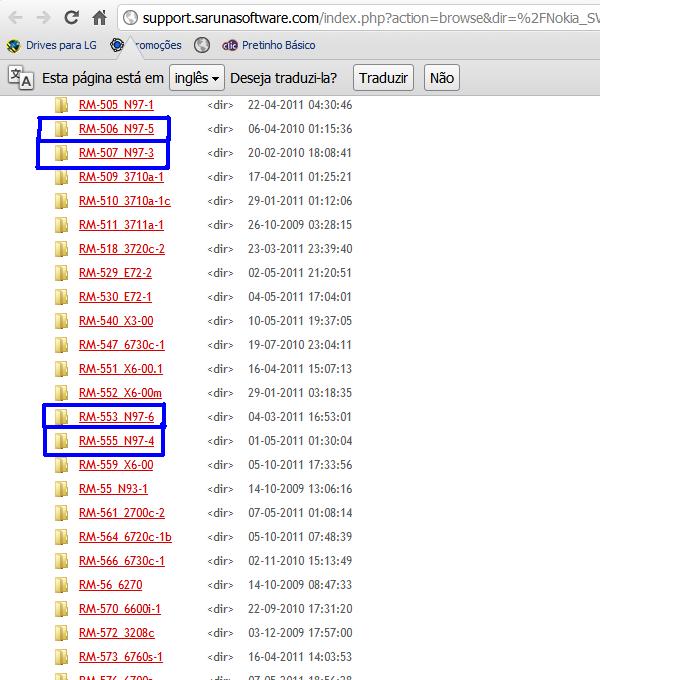
Task: Open the RM-570_6600i-1 folder link
Action: [120, 608]
